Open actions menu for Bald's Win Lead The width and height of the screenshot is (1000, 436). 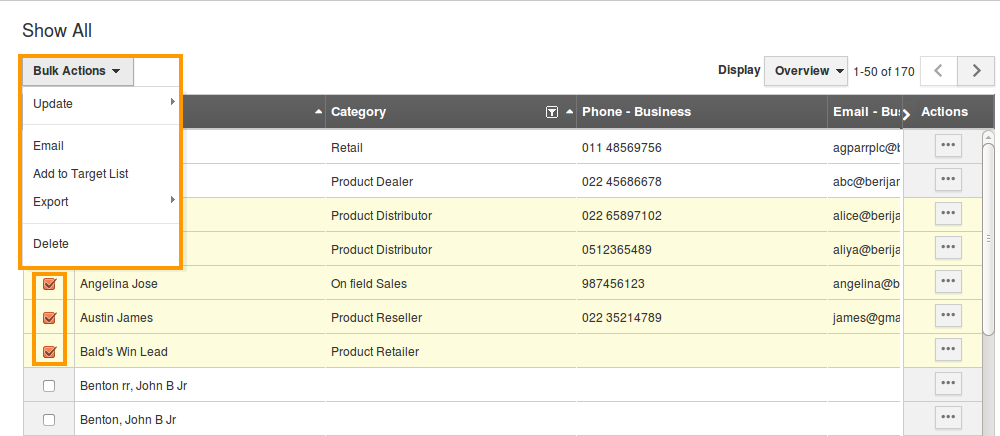click(948, 349)
